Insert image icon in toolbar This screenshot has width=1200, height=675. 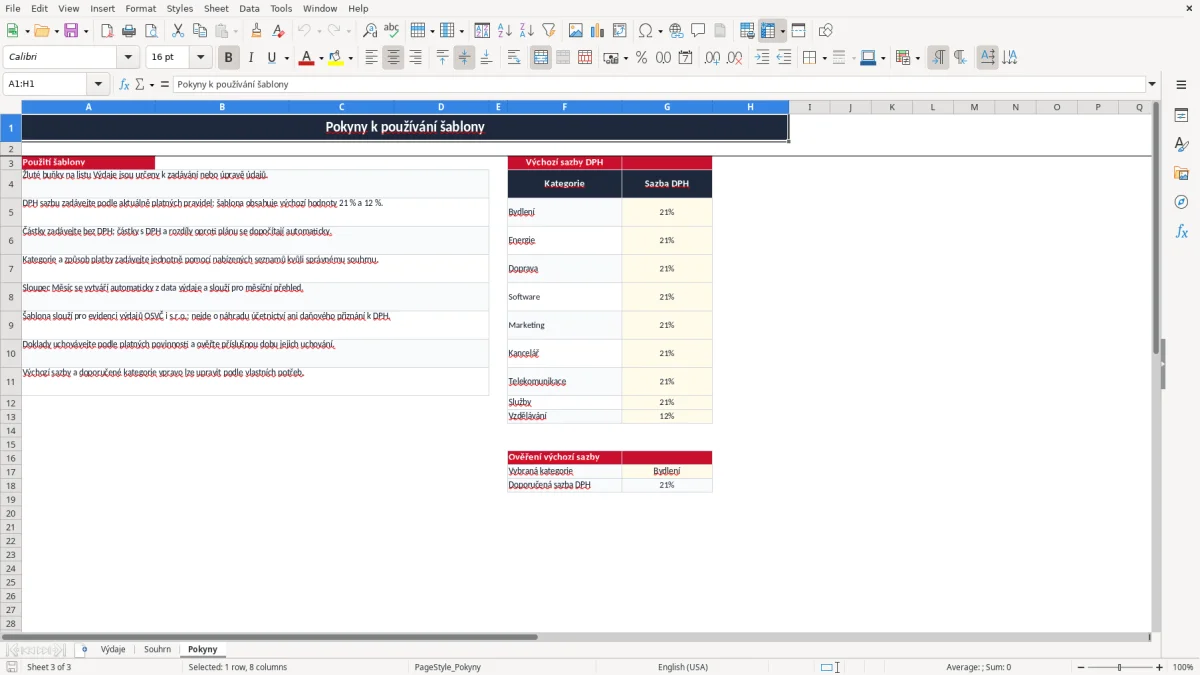click(576, 31)
